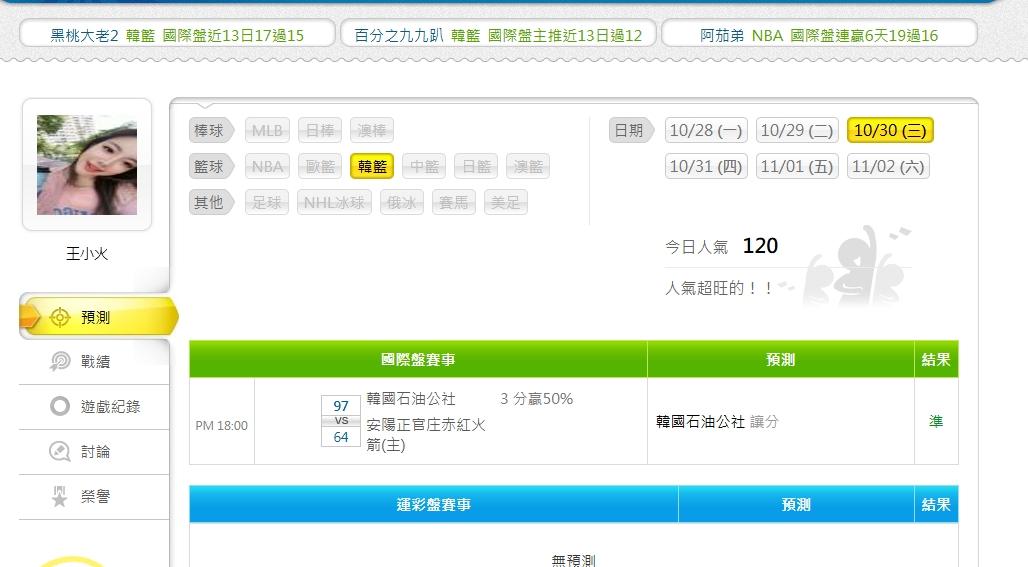
Task: Click the 國際盤賽事 table header
Action: 418,359
